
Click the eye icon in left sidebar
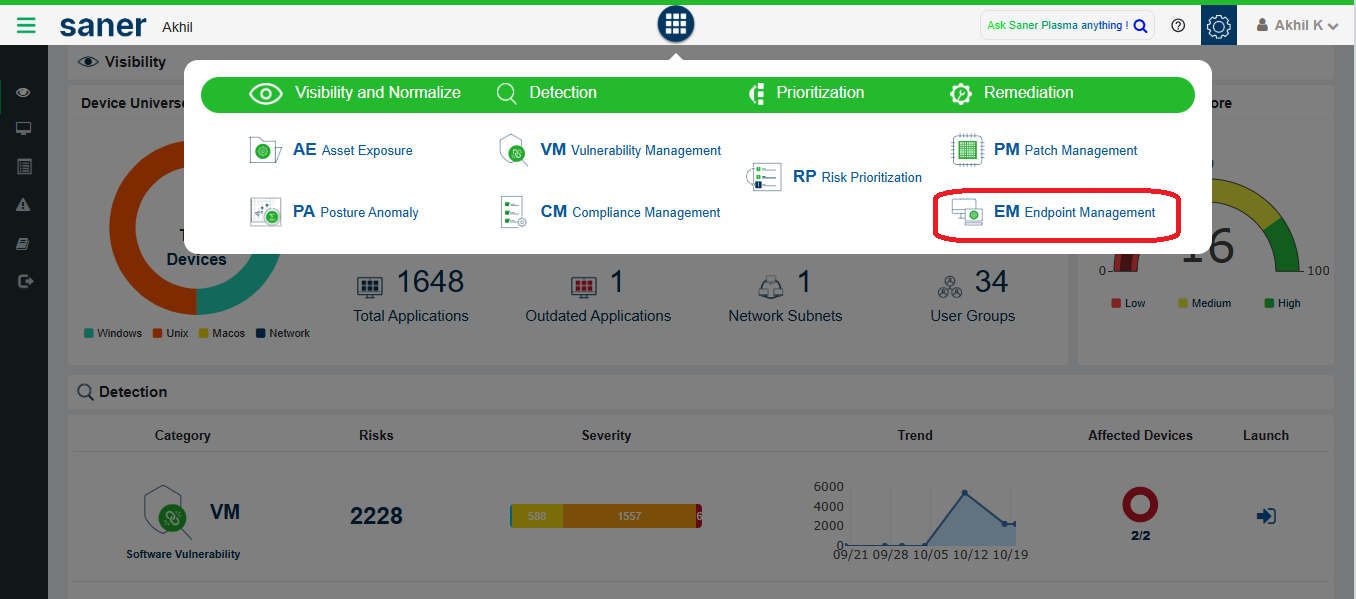[24, 93]
